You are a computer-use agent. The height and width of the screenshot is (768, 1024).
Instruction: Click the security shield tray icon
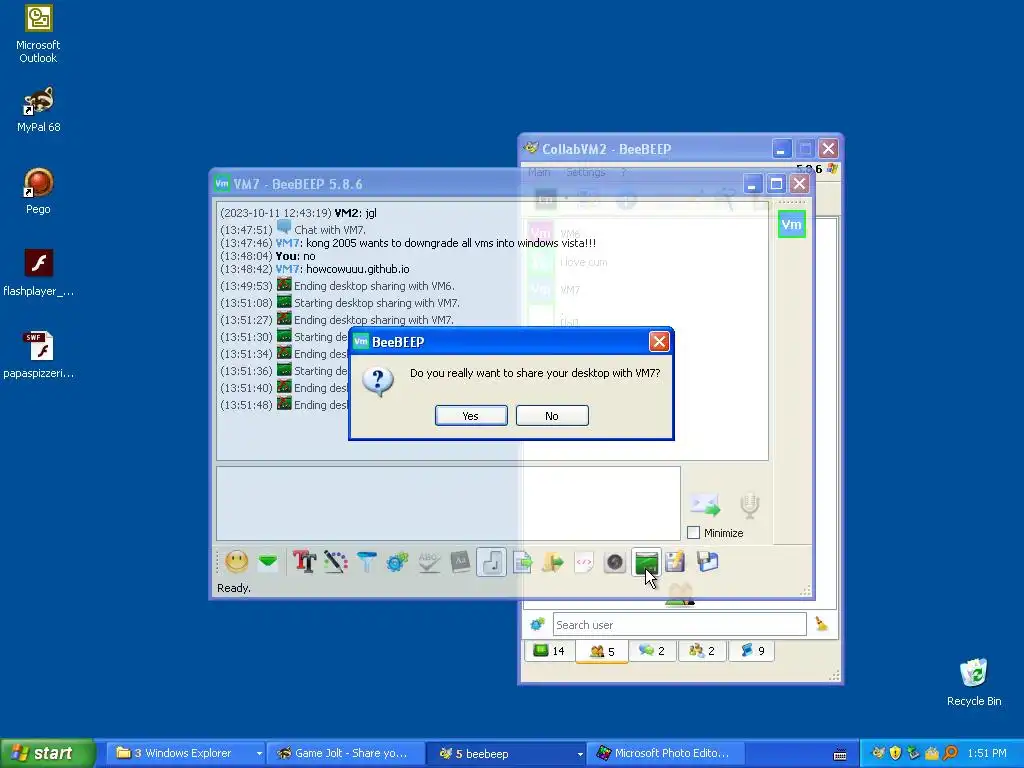click(895, 753)
